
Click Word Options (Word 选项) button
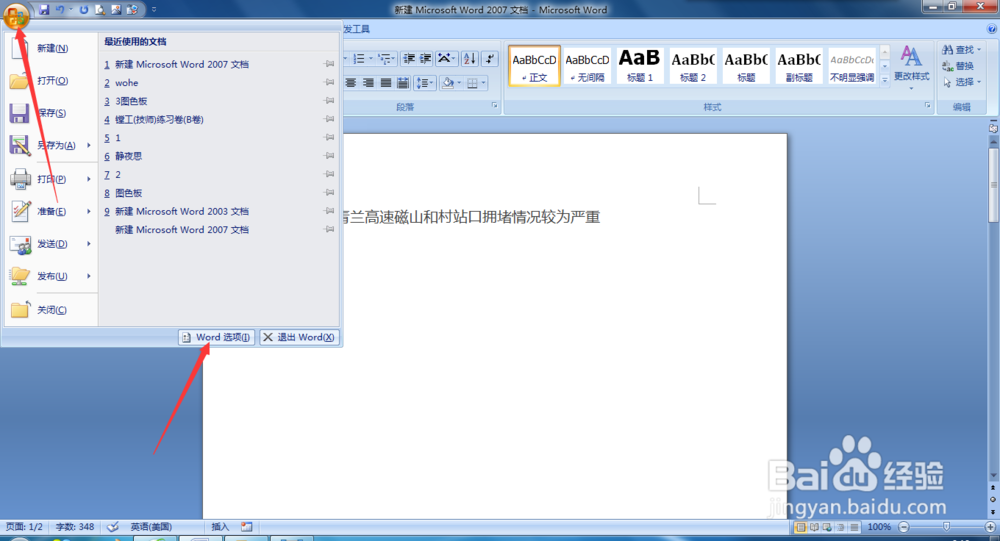216,337
